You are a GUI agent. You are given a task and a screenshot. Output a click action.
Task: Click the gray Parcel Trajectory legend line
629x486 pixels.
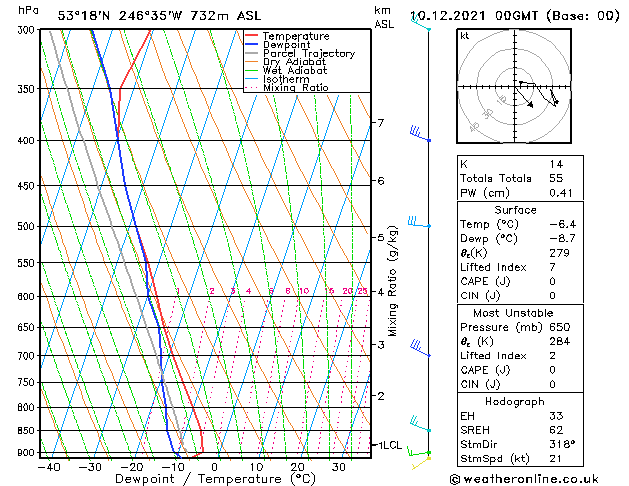251,53
